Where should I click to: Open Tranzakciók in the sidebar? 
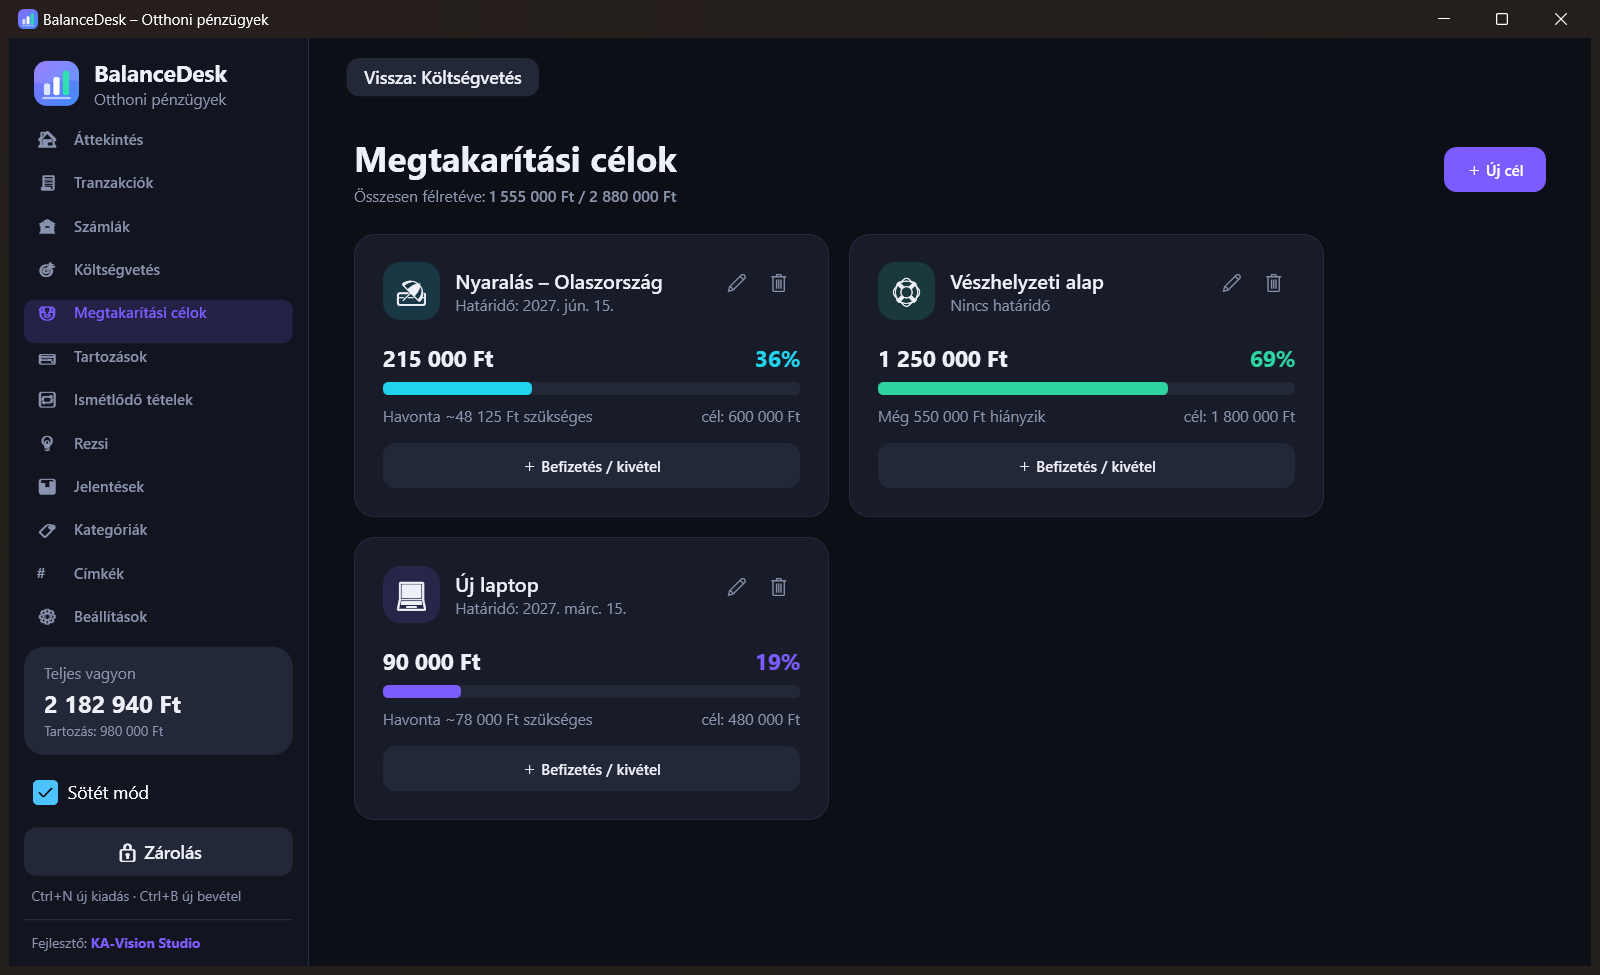tap(158, 183)
